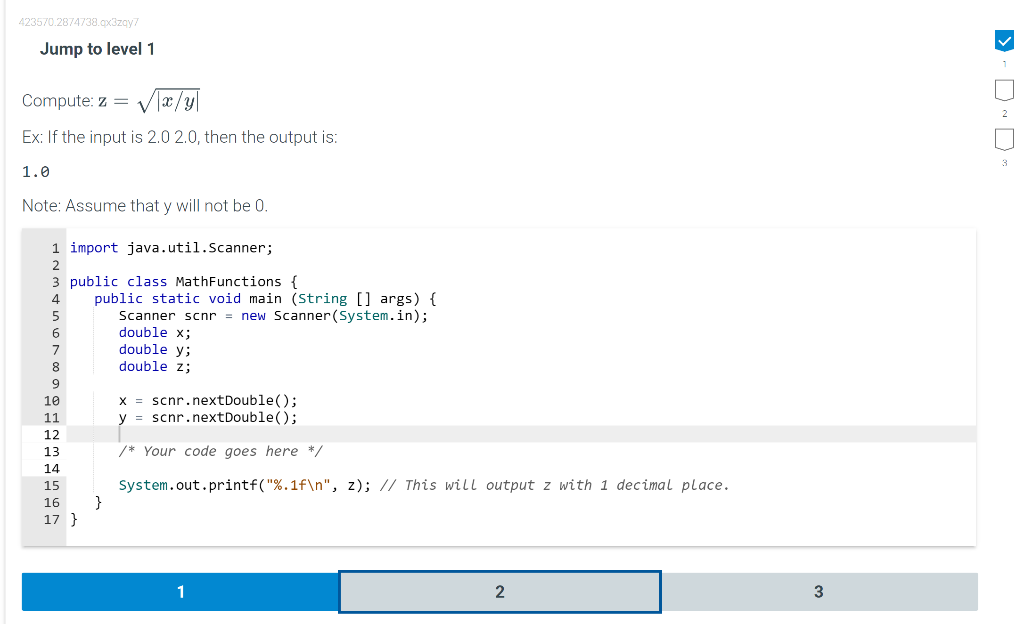This screenshot has height=624, width=1024.
Task: Click the blue filled level 1 progress bar
Action: 180,591
